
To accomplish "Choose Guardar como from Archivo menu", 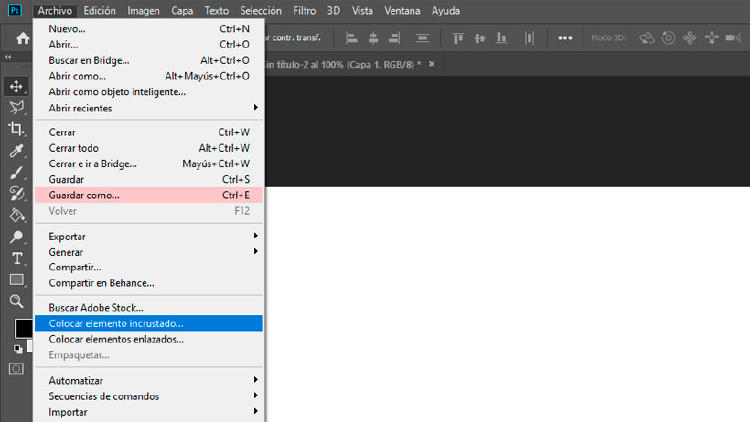I will pyautogui.click(x=84, y=195).
